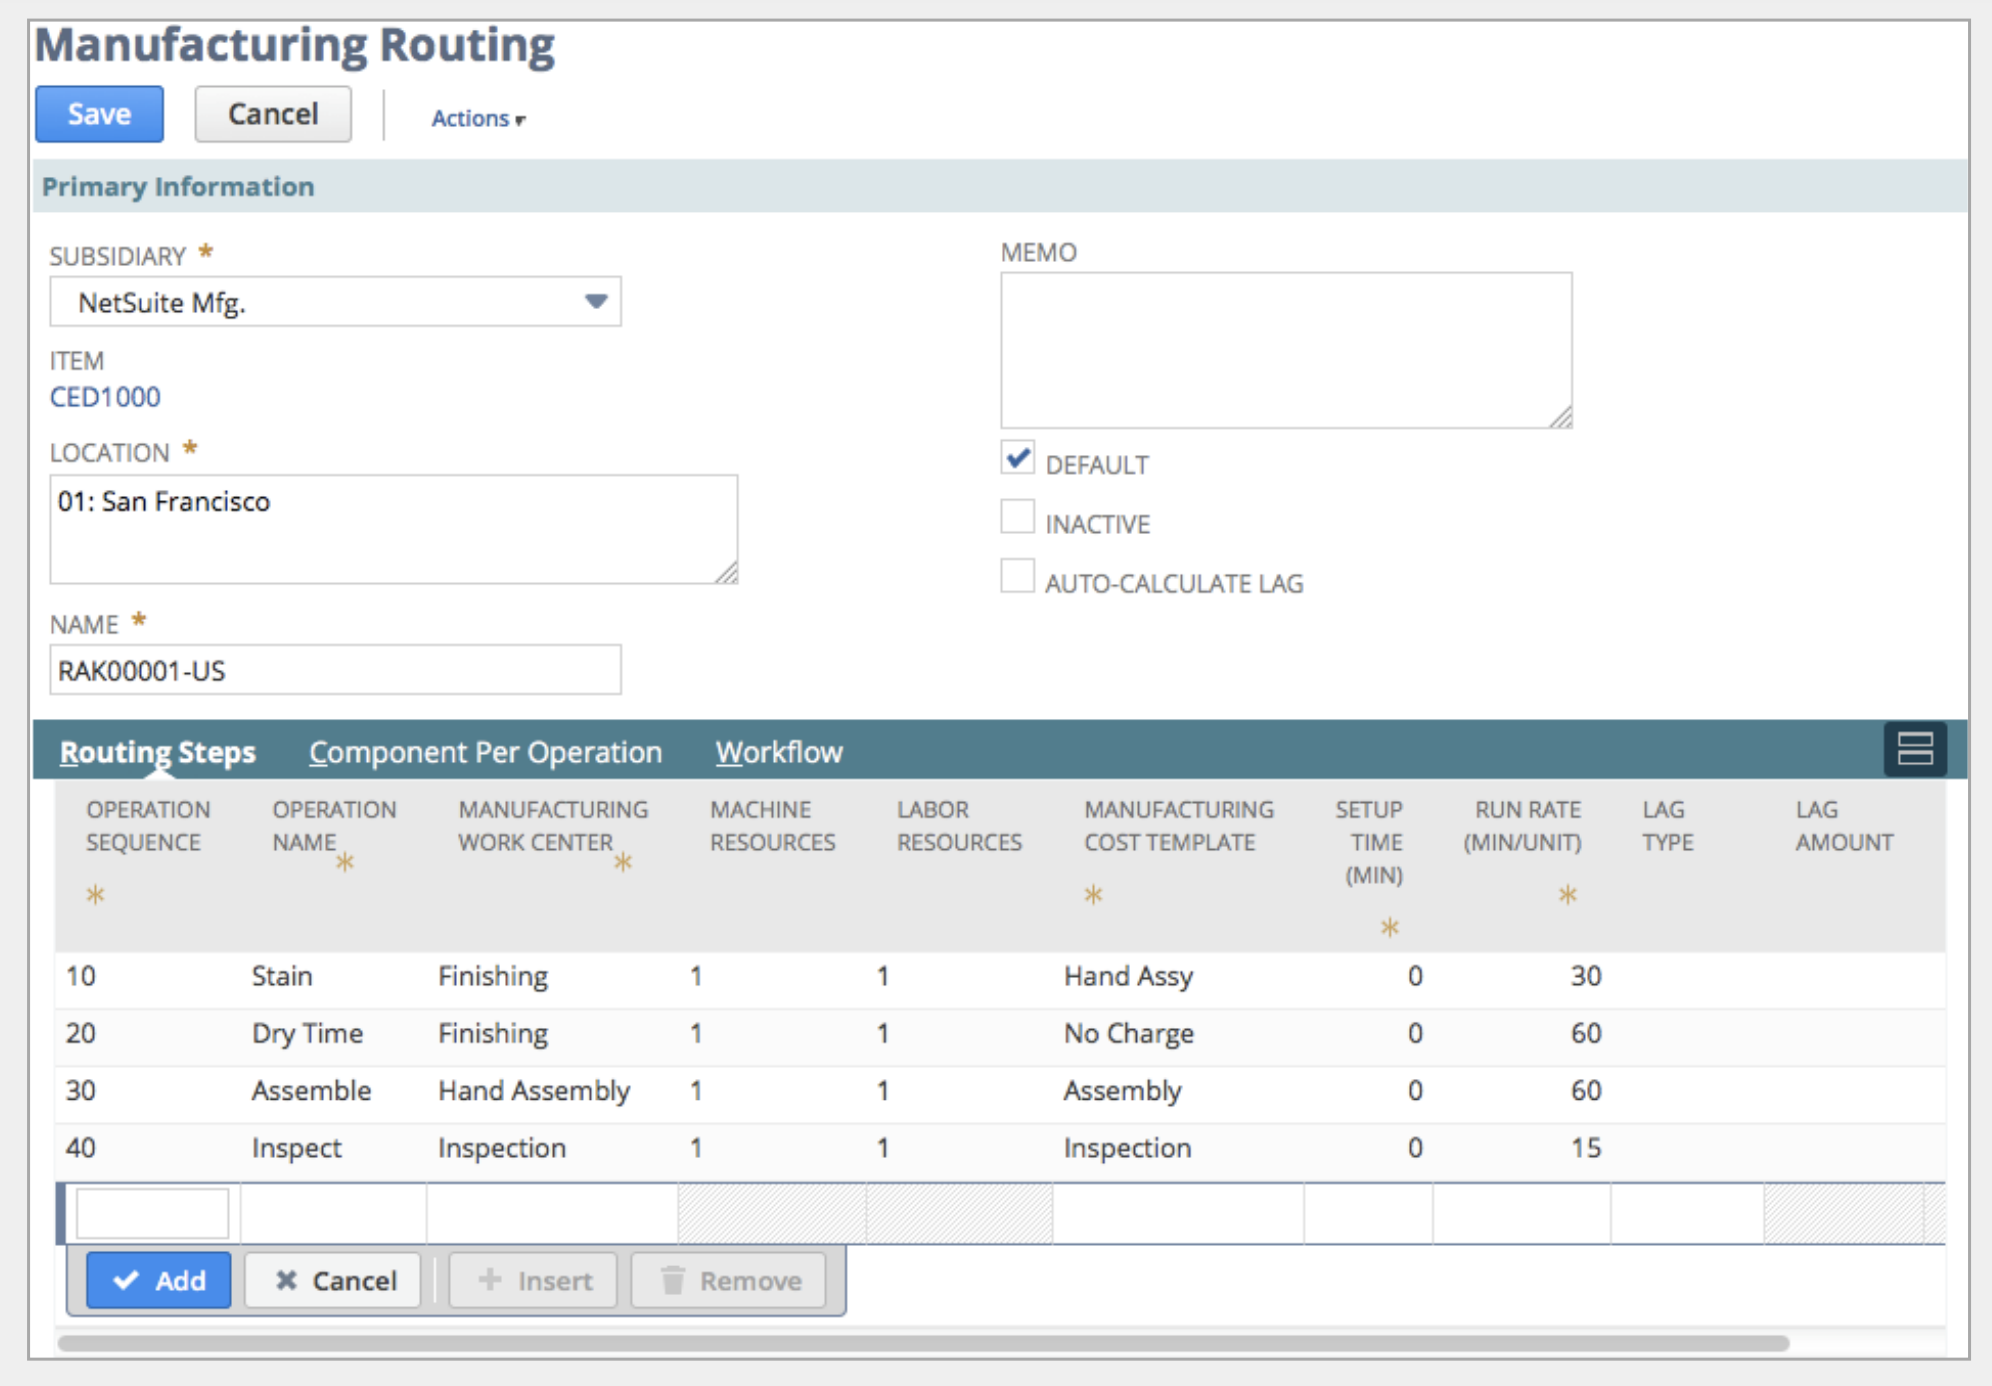Click the Name input field

tap(335, 670)
